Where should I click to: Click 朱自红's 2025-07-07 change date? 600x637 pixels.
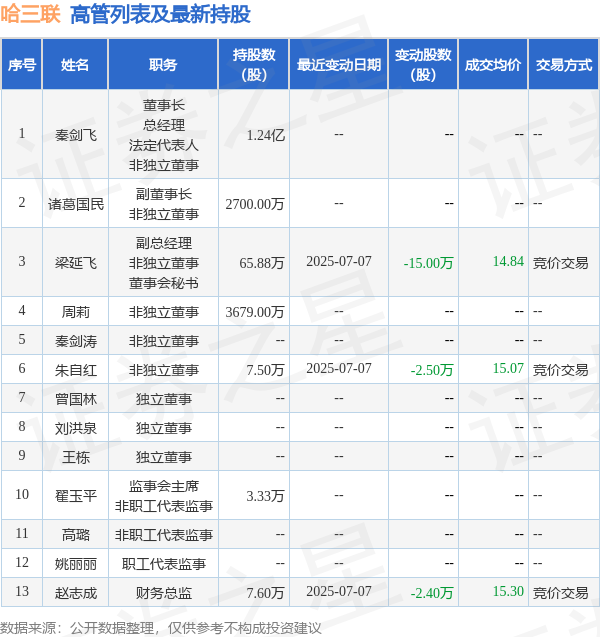[339, 368]
